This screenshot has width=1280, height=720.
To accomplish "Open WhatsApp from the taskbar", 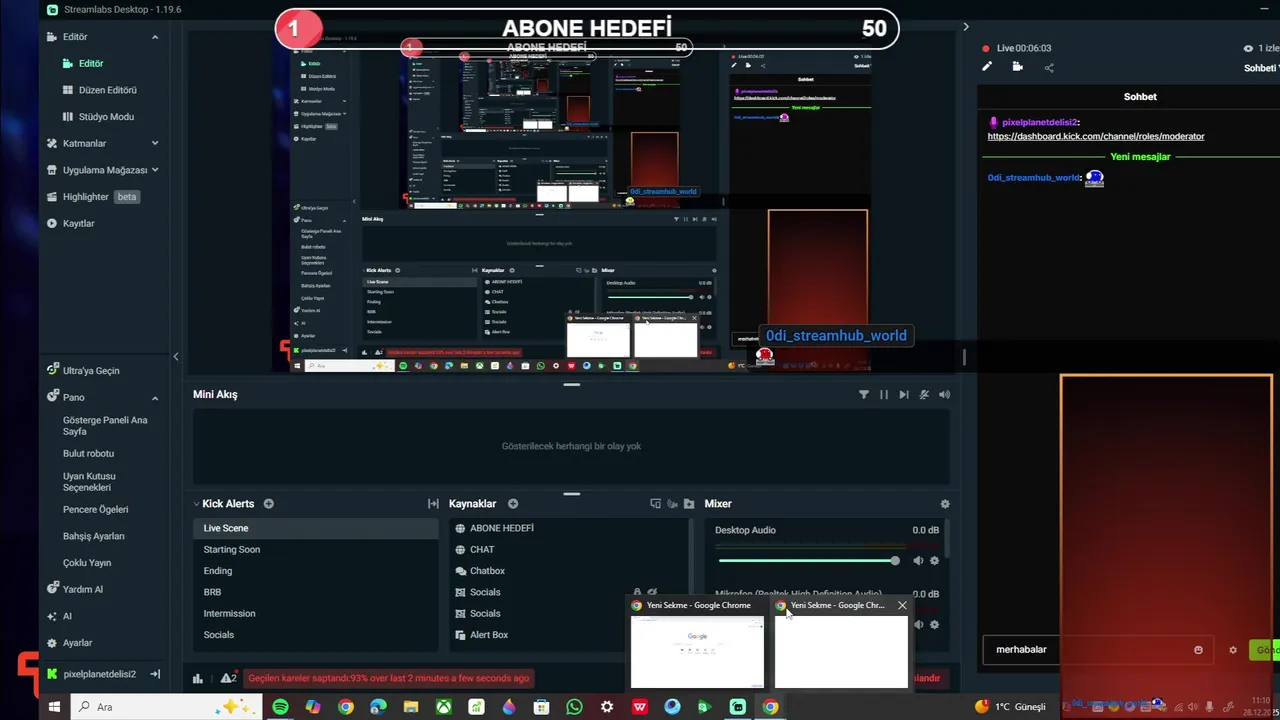I will click(x=574, y=707).
